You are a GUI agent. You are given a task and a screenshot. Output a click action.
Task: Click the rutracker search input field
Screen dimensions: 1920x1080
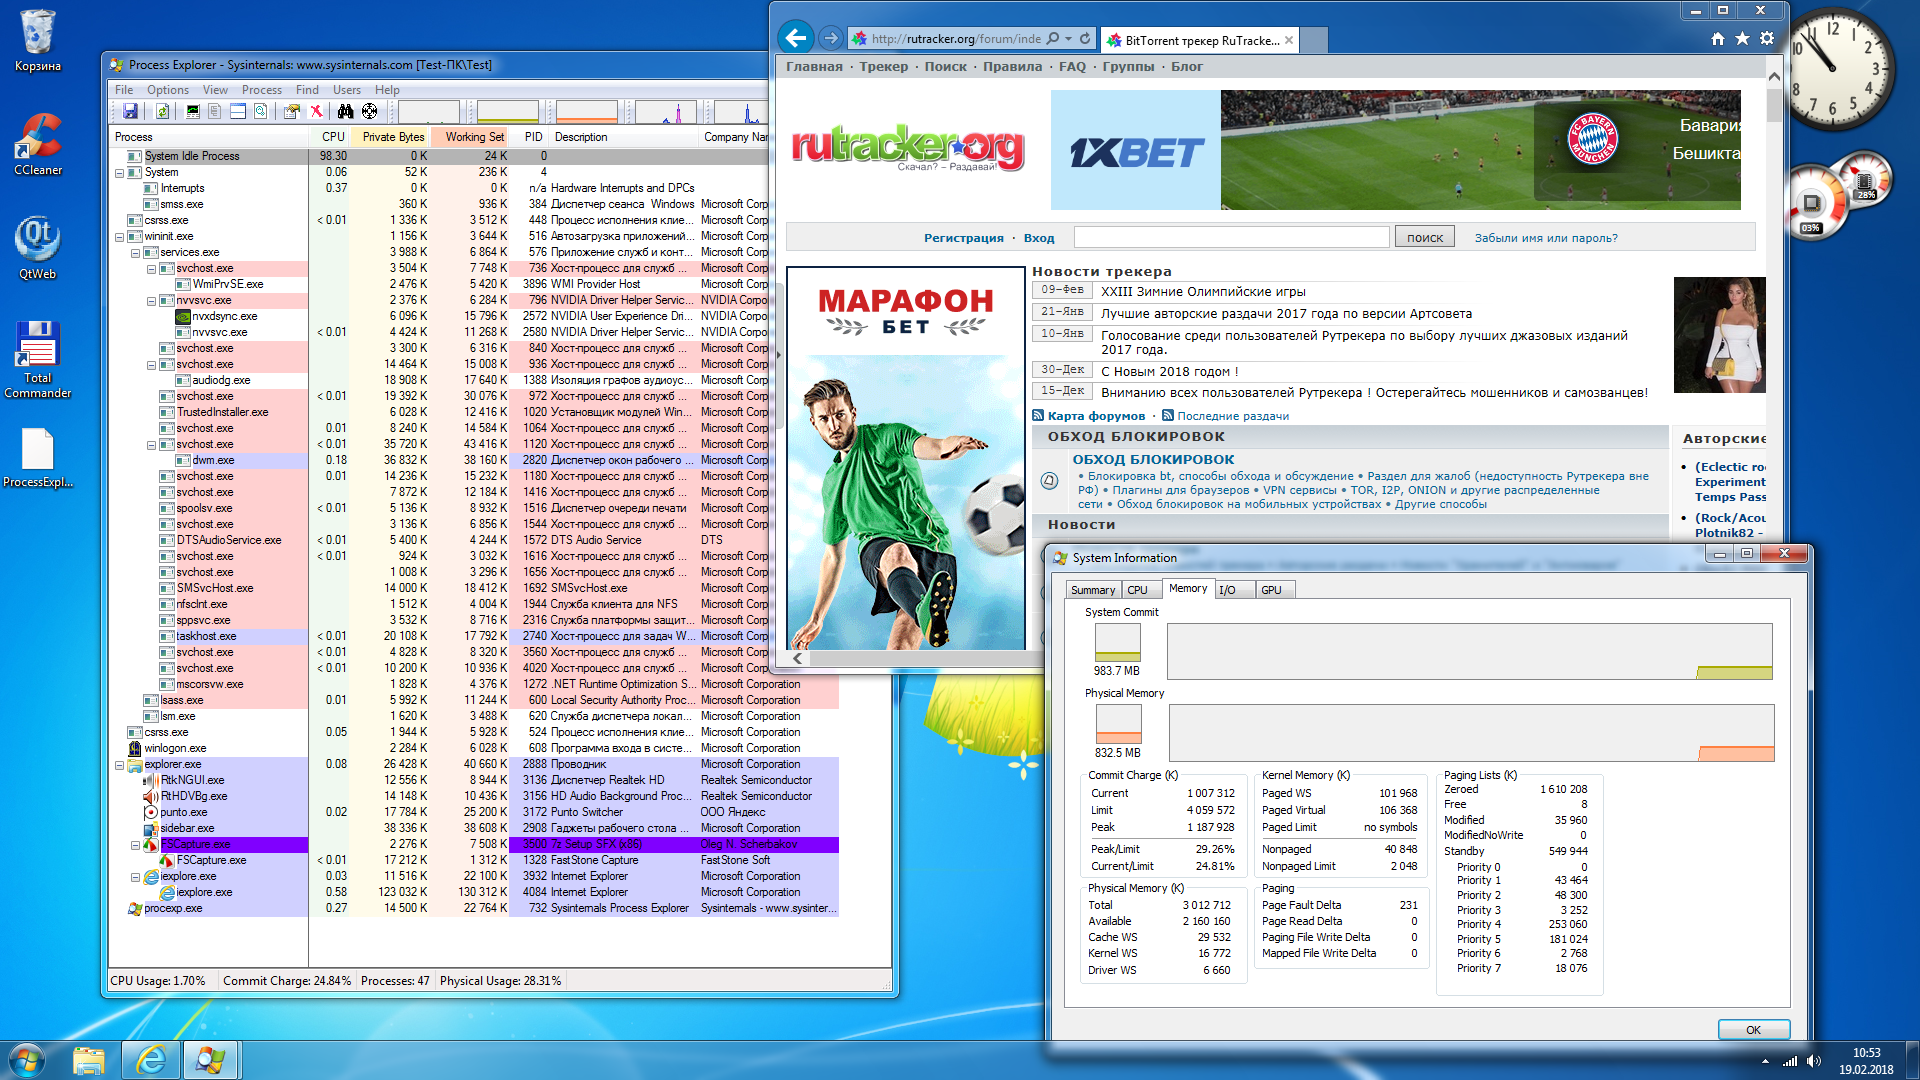pos(1231,237)
